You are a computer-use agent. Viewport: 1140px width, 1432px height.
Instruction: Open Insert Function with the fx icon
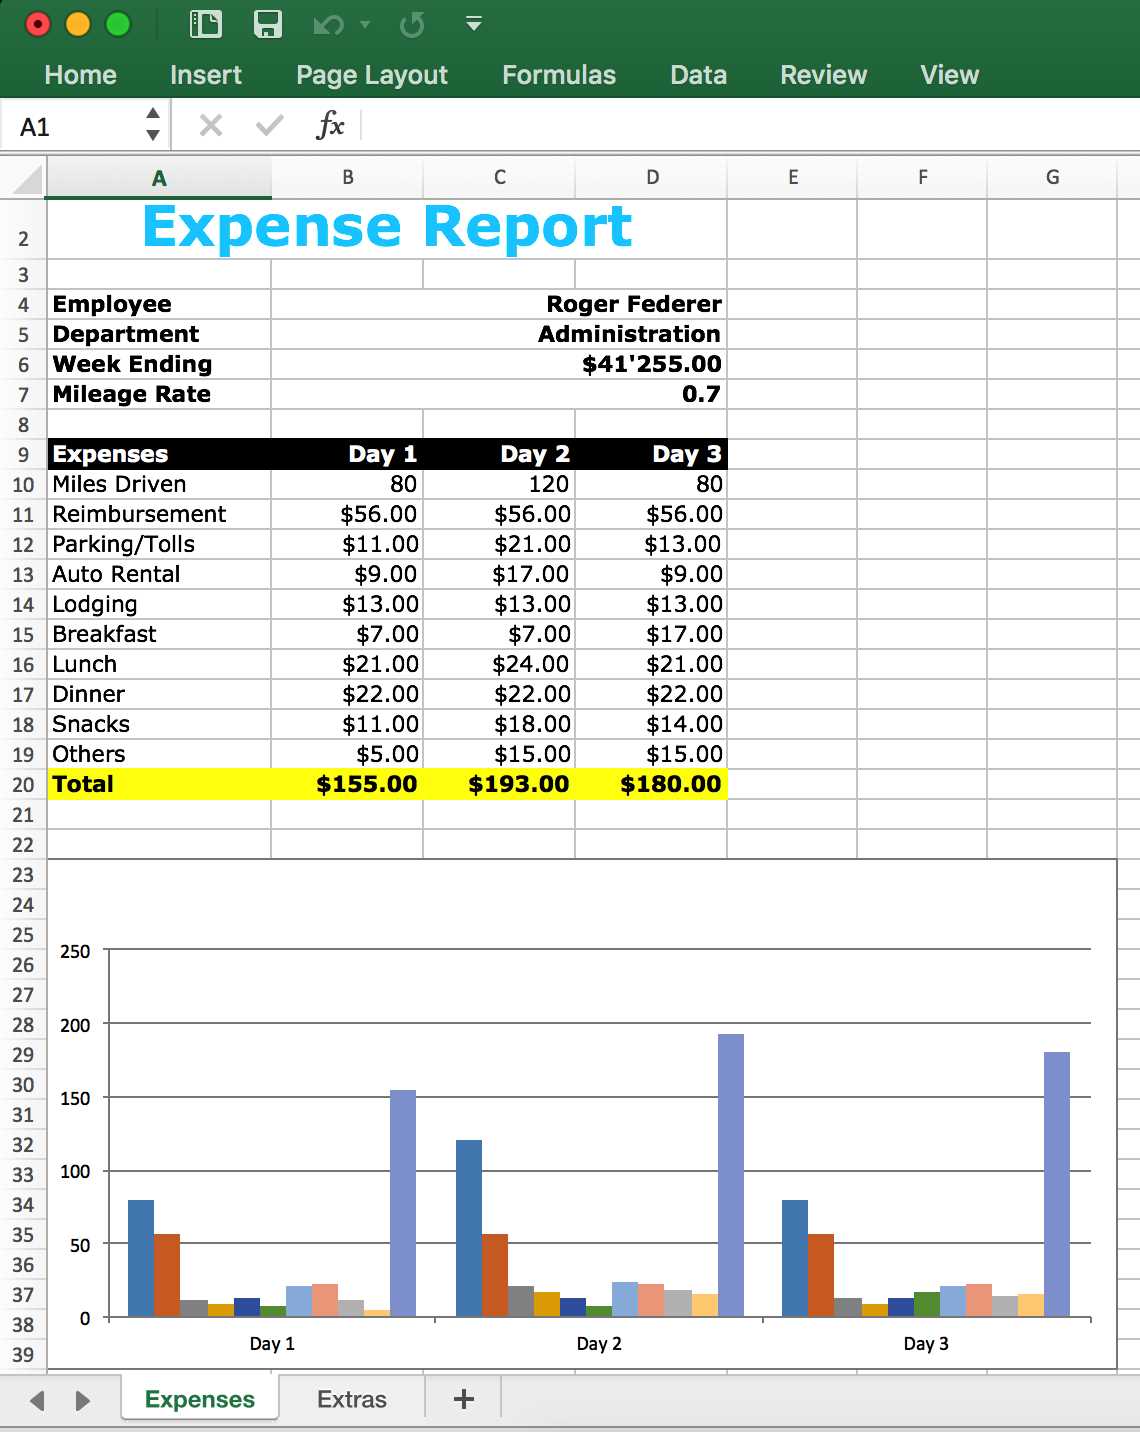coord(330,125)
